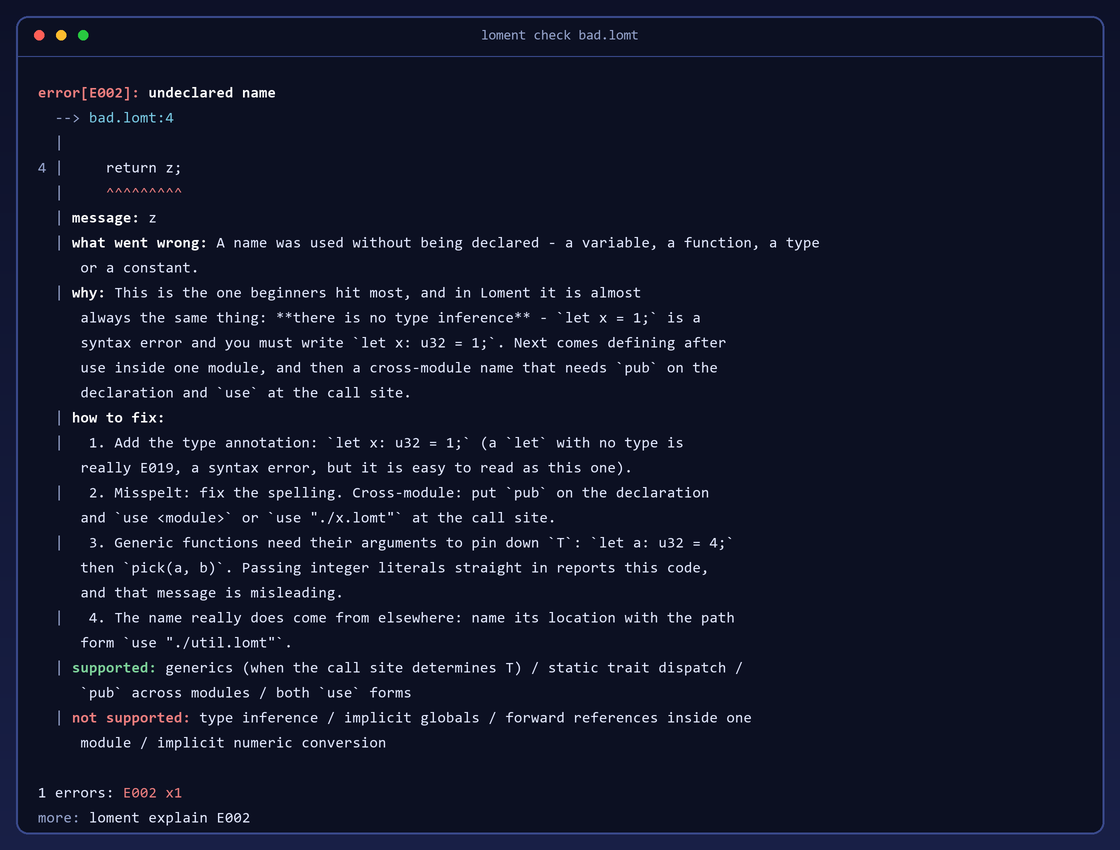1120x850 pixels.
Task: Click fix step 3 'Generic functions need their arguments'
Action: pyautogui.click(x=411, y=543)
